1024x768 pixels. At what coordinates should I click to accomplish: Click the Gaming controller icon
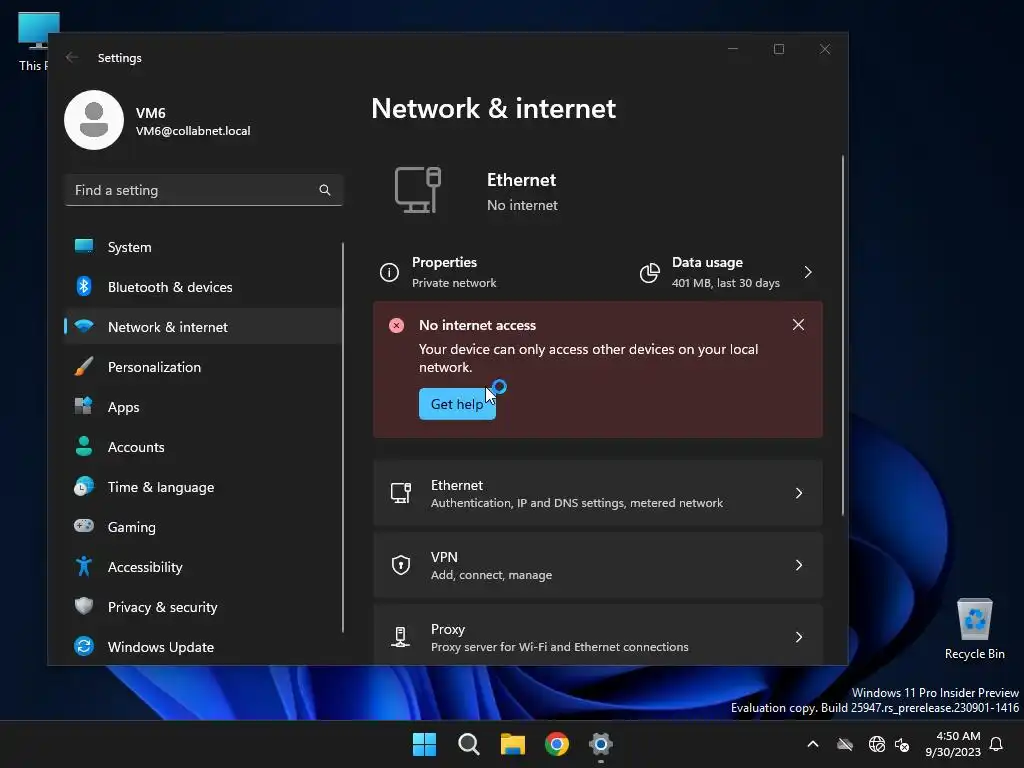84,526
